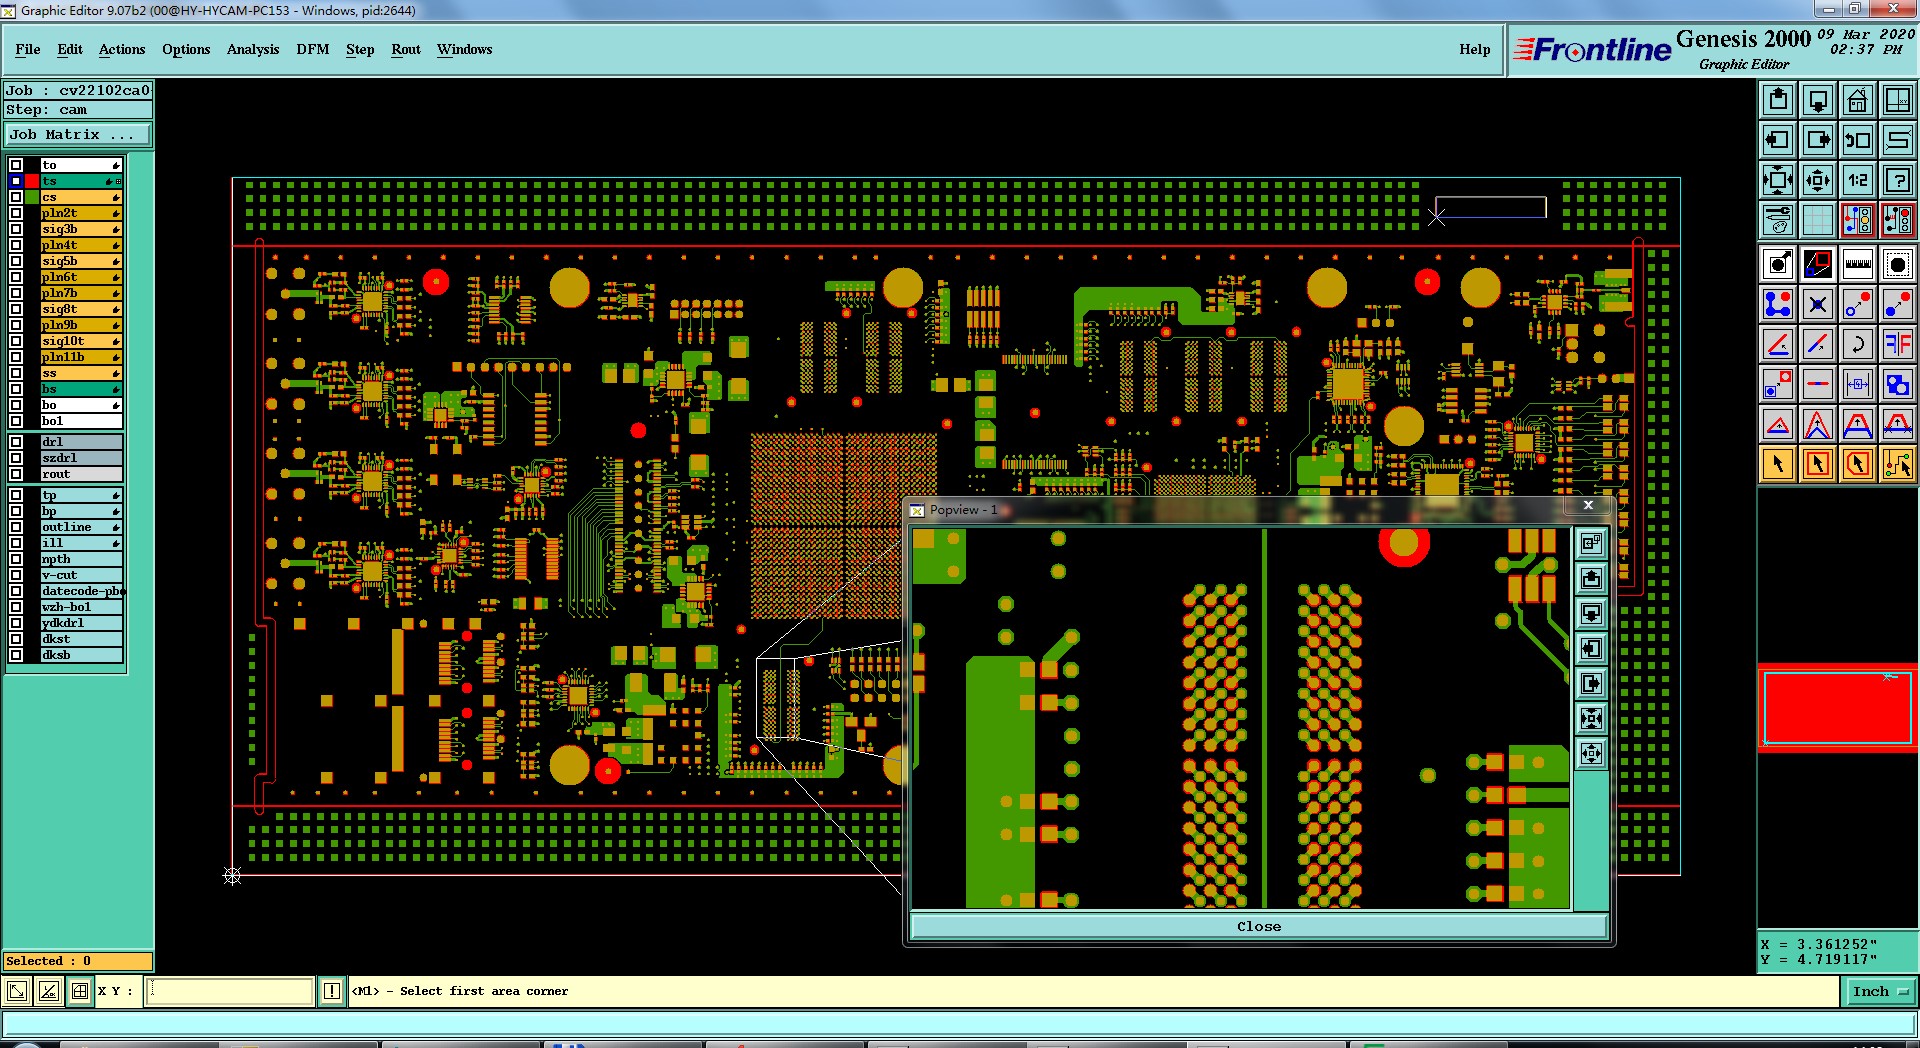The image size is (1920, 1048).
Task: Click the Popview zoom in icon
Action: [1591, 719]
